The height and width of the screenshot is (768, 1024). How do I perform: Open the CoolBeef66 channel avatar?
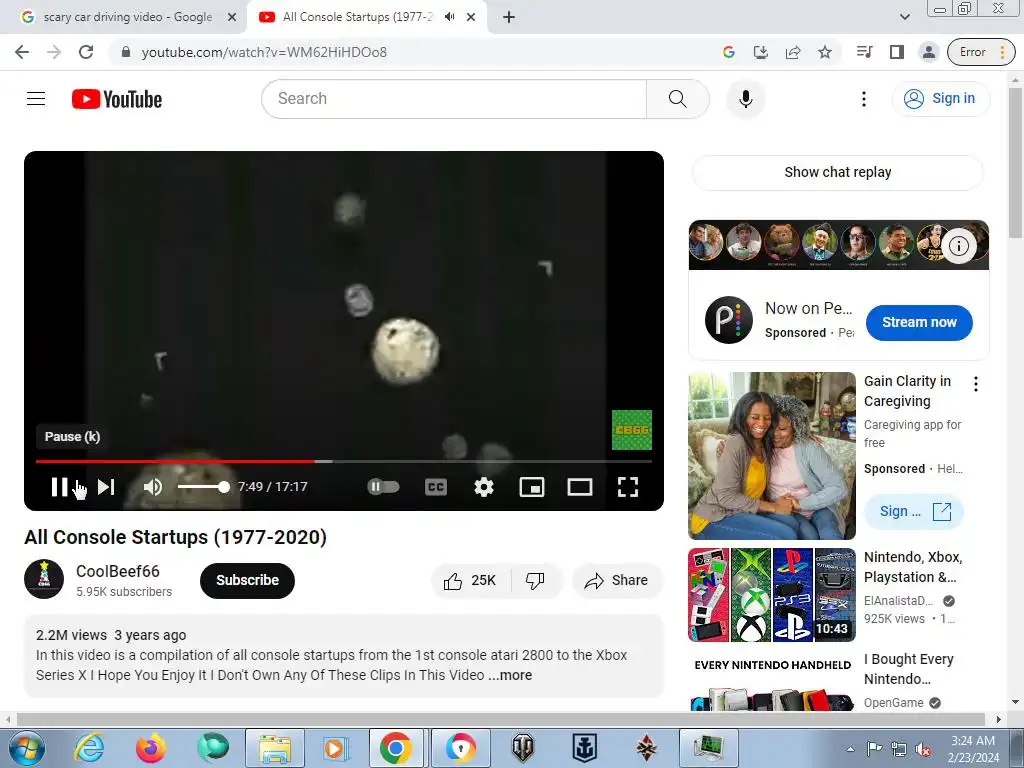click(44, 579)
